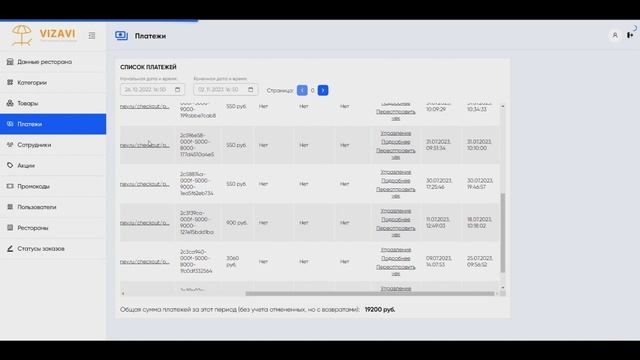Click the 19200 руб. total sum
The image size is (640, 360).
click(x=380, y=310)
